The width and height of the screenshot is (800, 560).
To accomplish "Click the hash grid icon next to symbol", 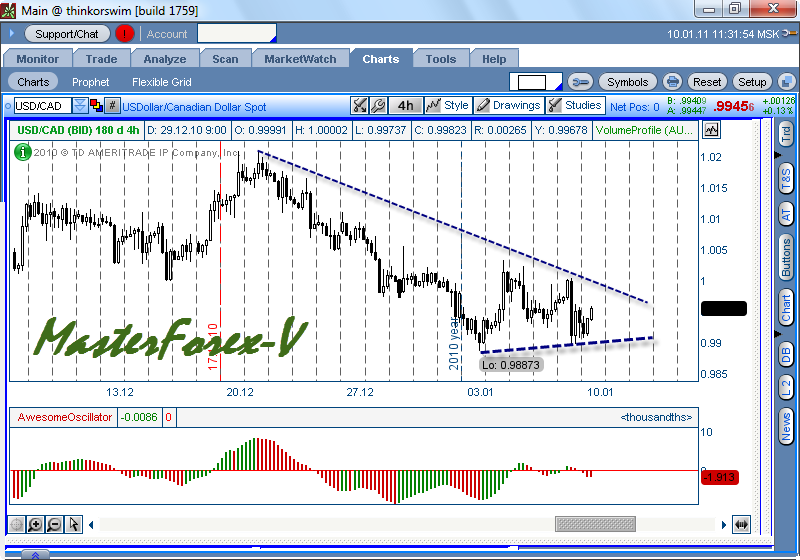I will pyautogui.click(x=112, y=106).
